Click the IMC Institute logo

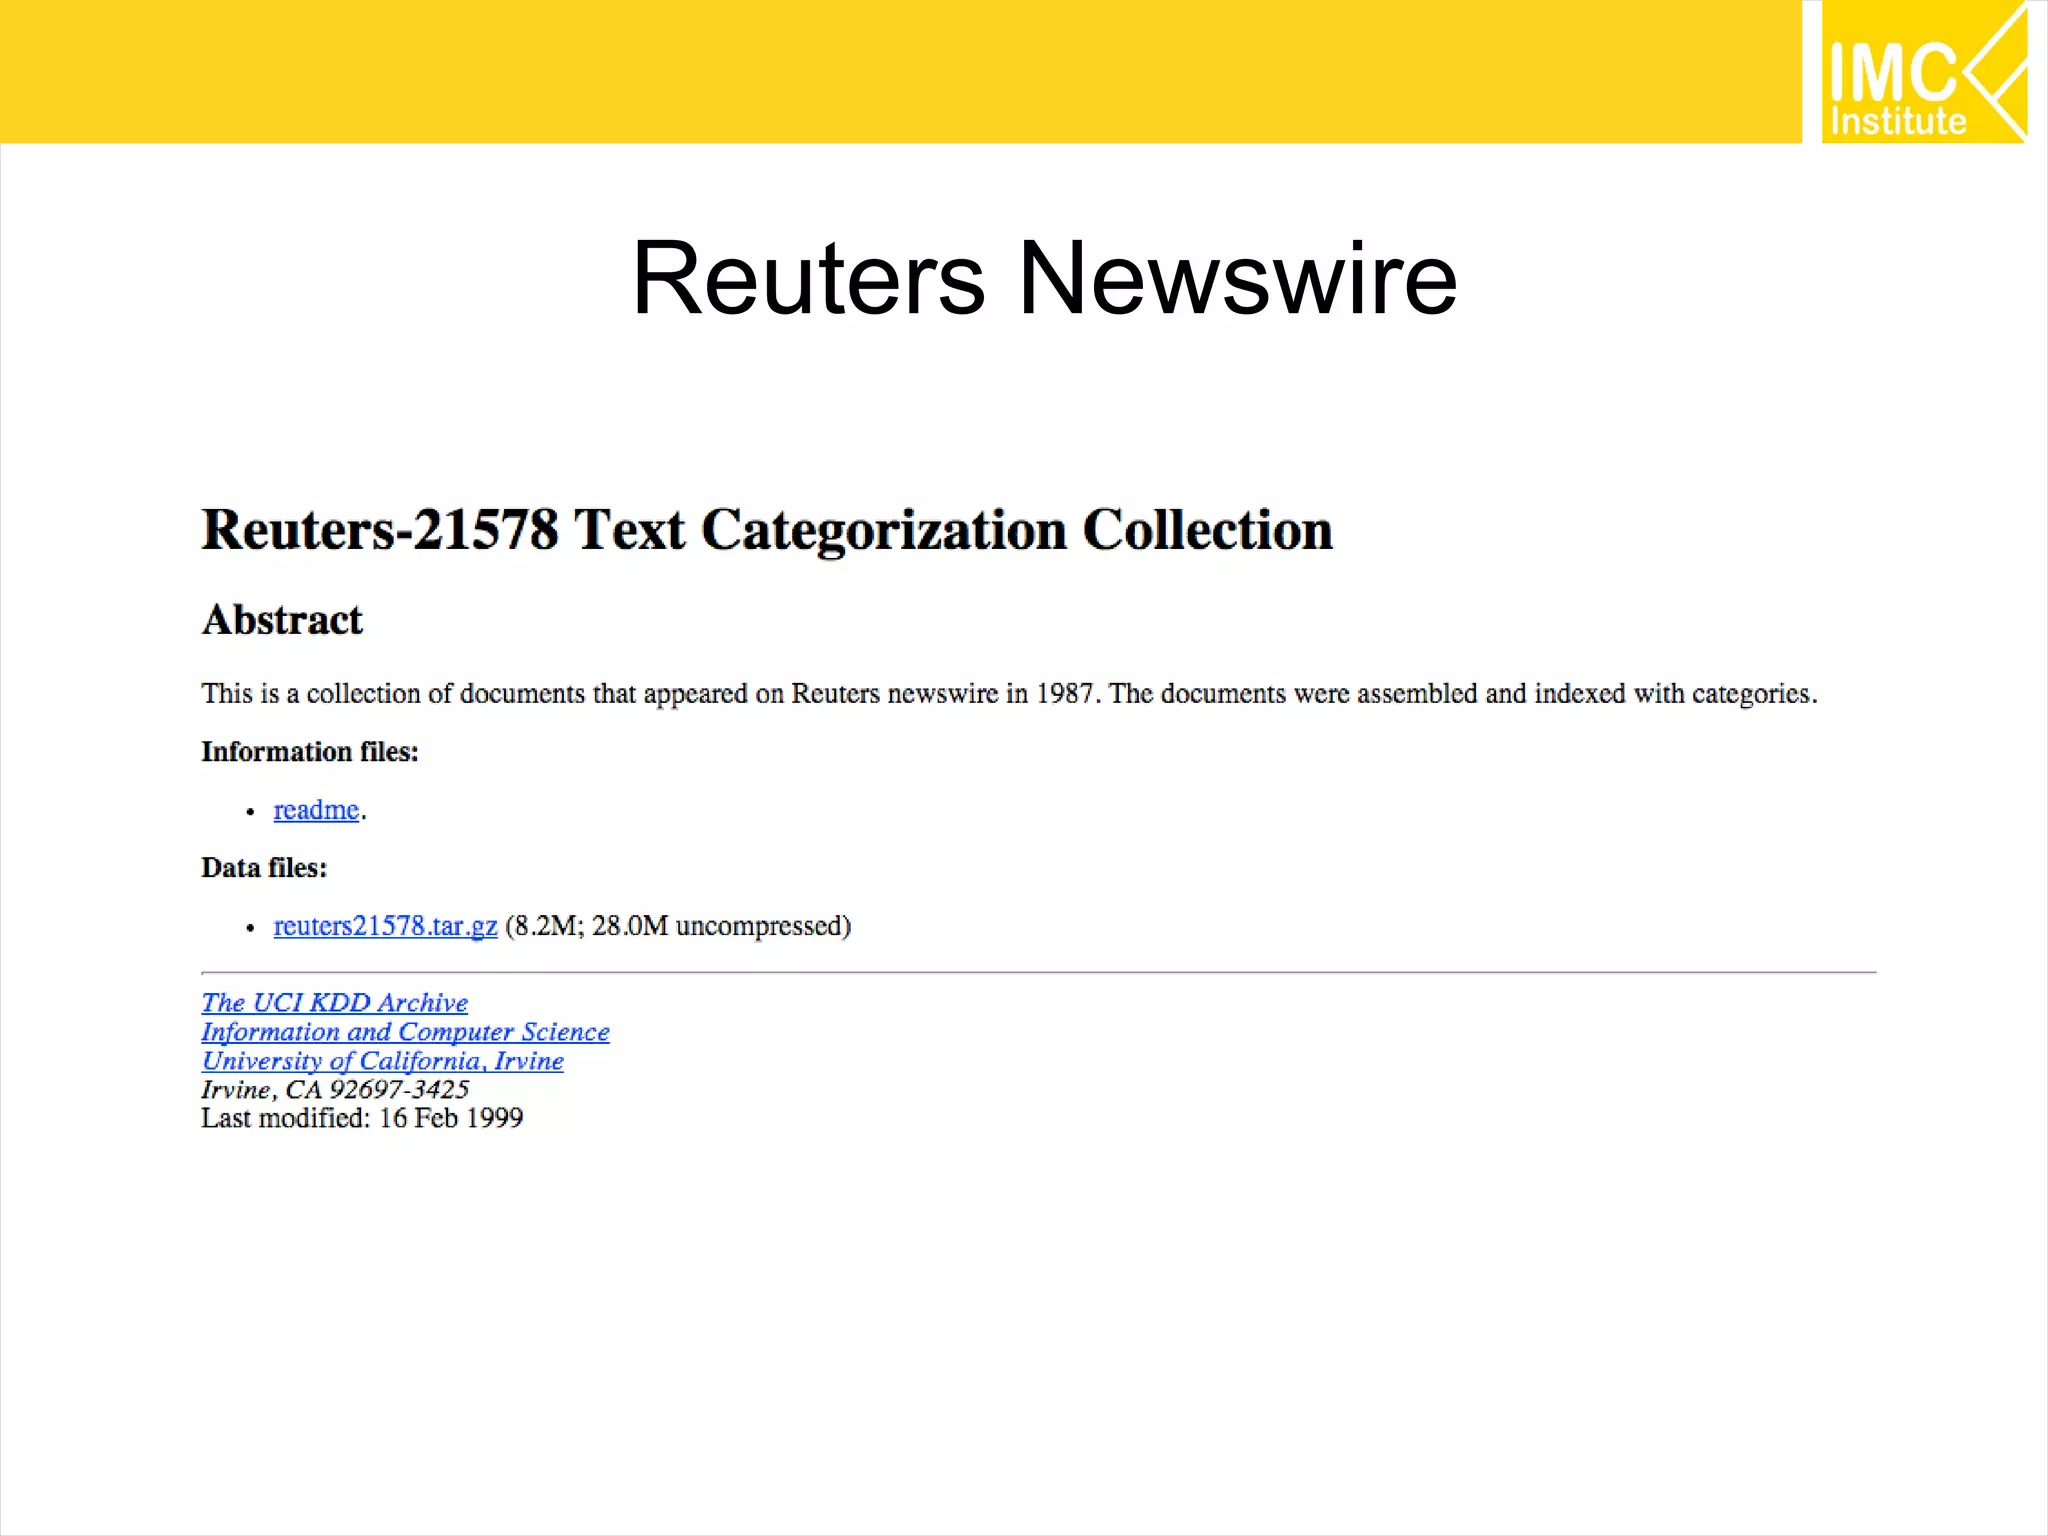coord(1922,72)
